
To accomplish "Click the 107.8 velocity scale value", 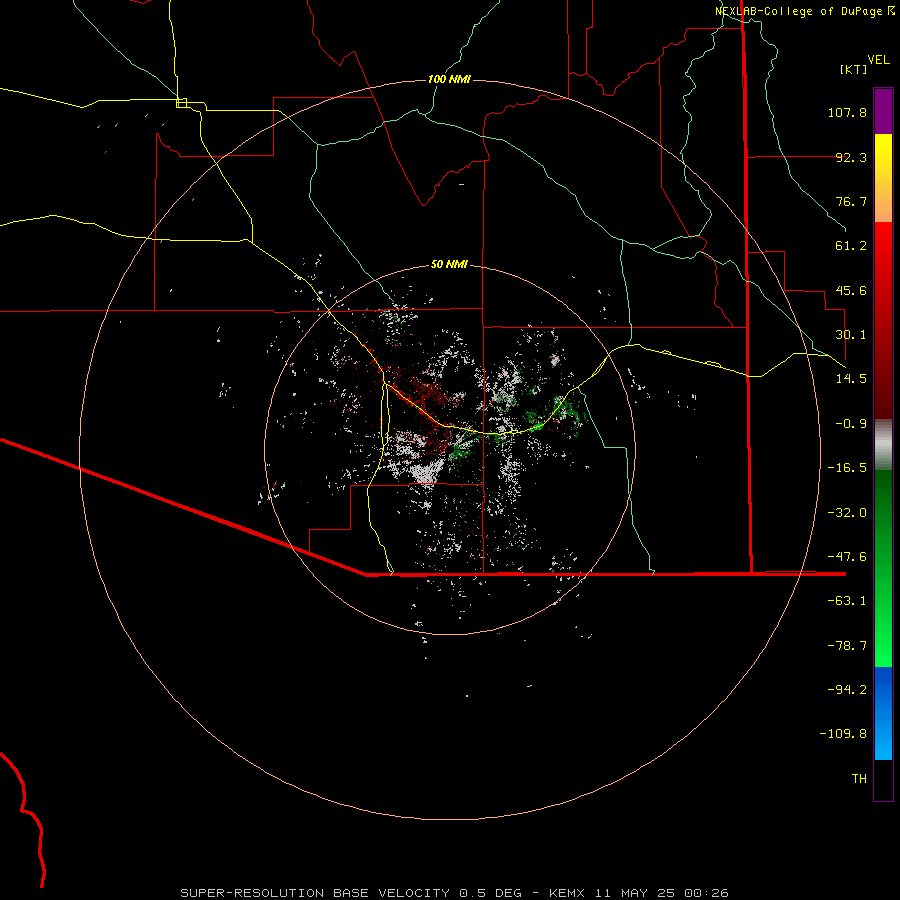I will [847, 112].
